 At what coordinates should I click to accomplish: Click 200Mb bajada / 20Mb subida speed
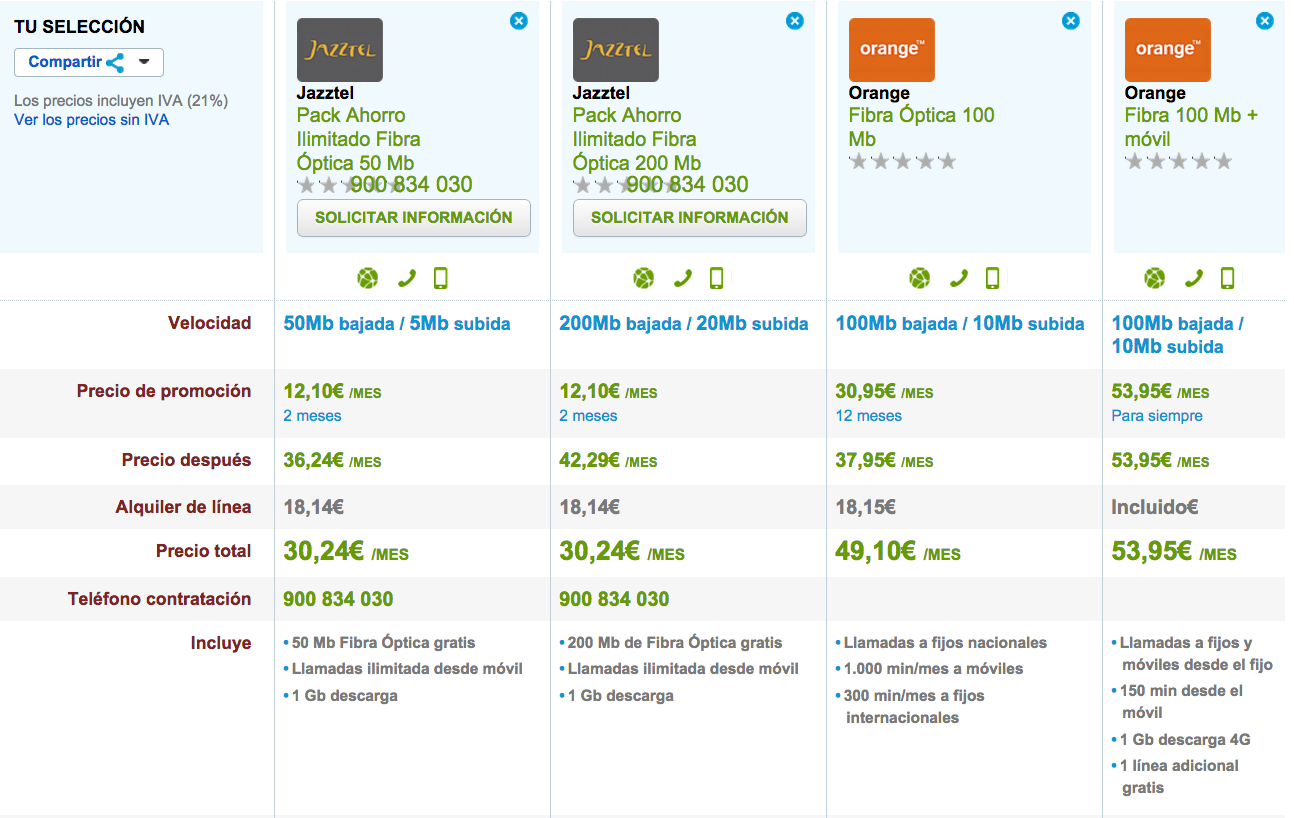coord(684,324)
